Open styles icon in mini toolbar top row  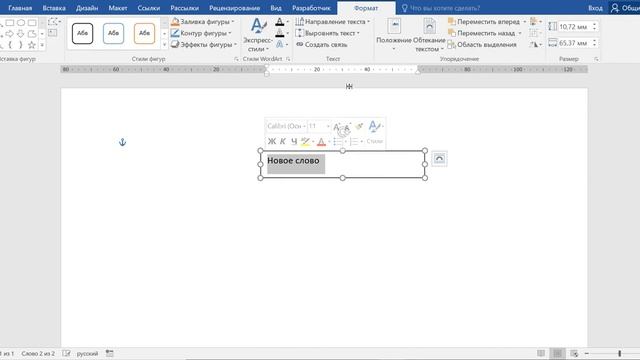[x=375, y=126]
